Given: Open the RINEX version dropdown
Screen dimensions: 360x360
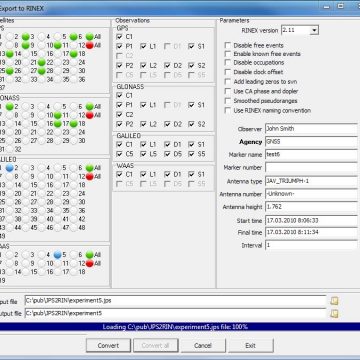Looking at the screenshot, I should coord(314,30).
